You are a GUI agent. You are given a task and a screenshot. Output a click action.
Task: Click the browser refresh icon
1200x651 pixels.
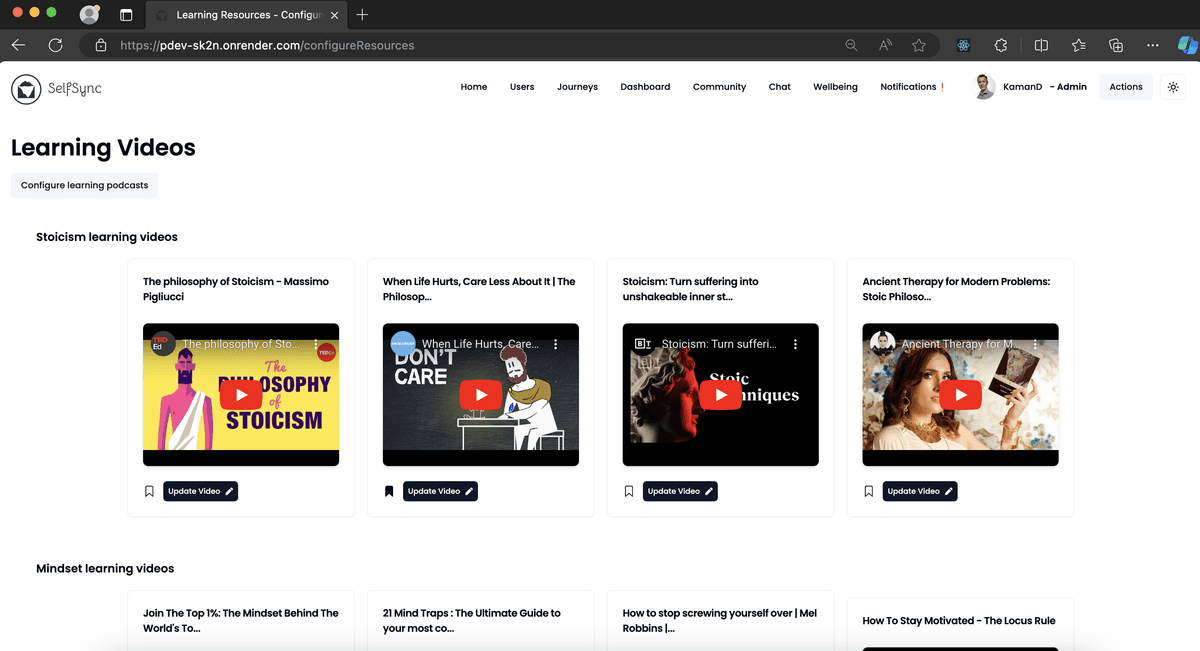[x=55, y=45]
